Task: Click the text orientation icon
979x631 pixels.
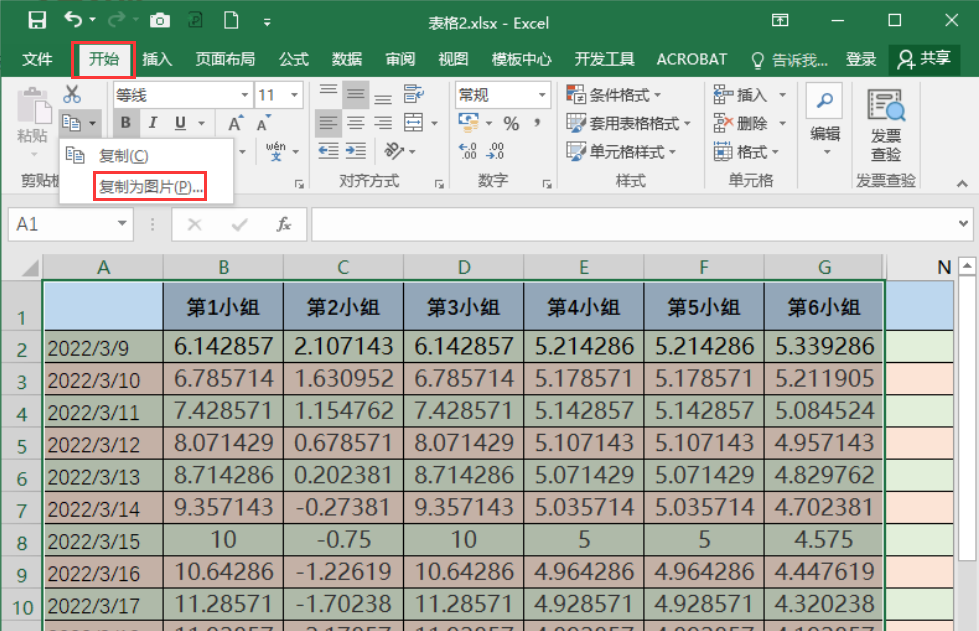Action: tap(395, 150)
